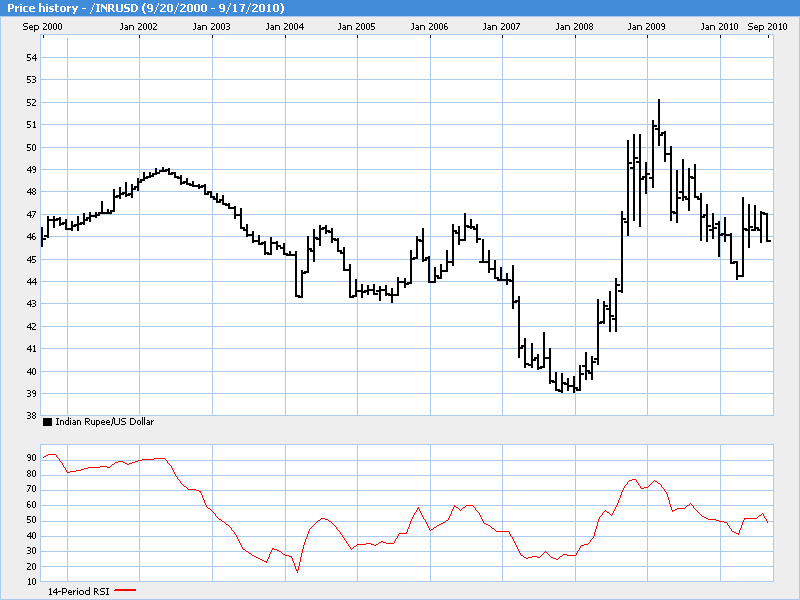Select the Jan 2009 date label

647,26
